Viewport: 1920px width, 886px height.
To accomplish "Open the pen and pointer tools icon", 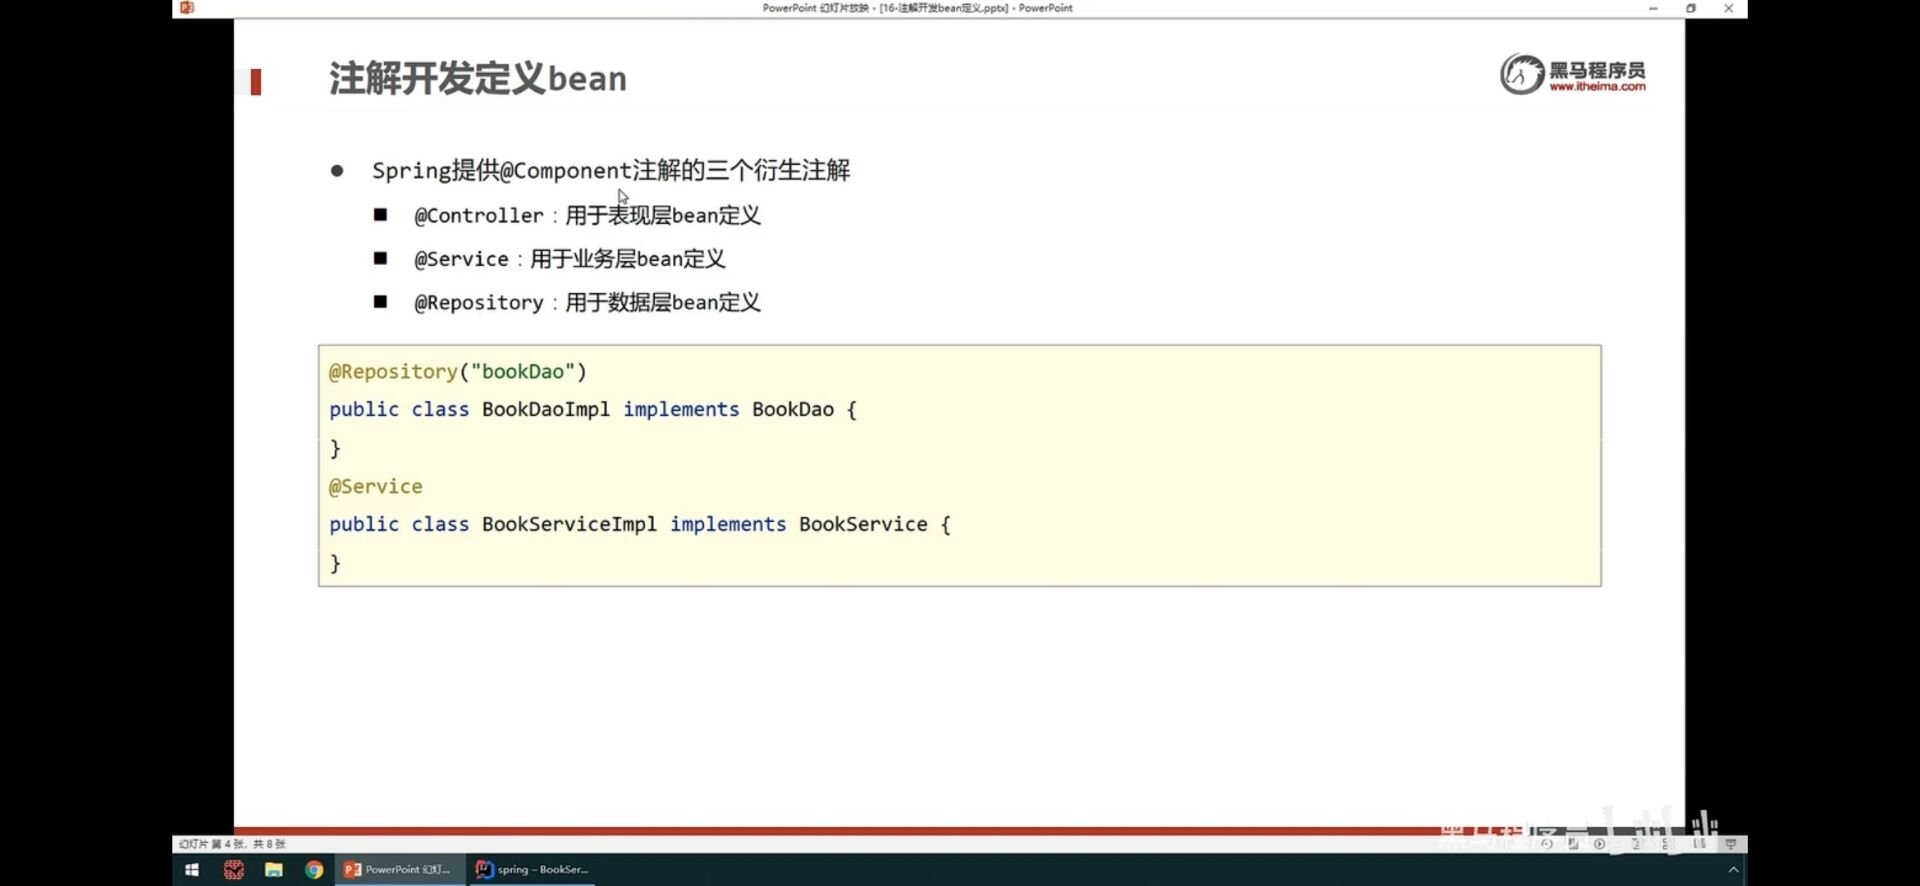I will [1573, 844].
